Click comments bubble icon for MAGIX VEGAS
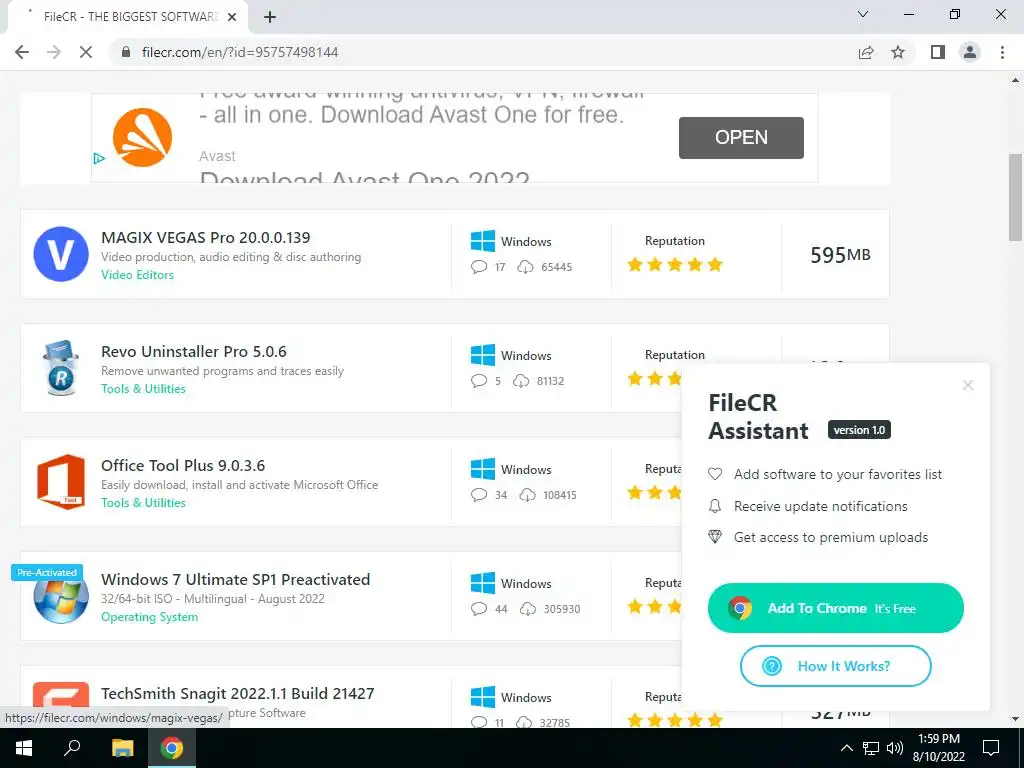Image resolution: width=1024 pixels, height=768 pixels. coord(479,266)
